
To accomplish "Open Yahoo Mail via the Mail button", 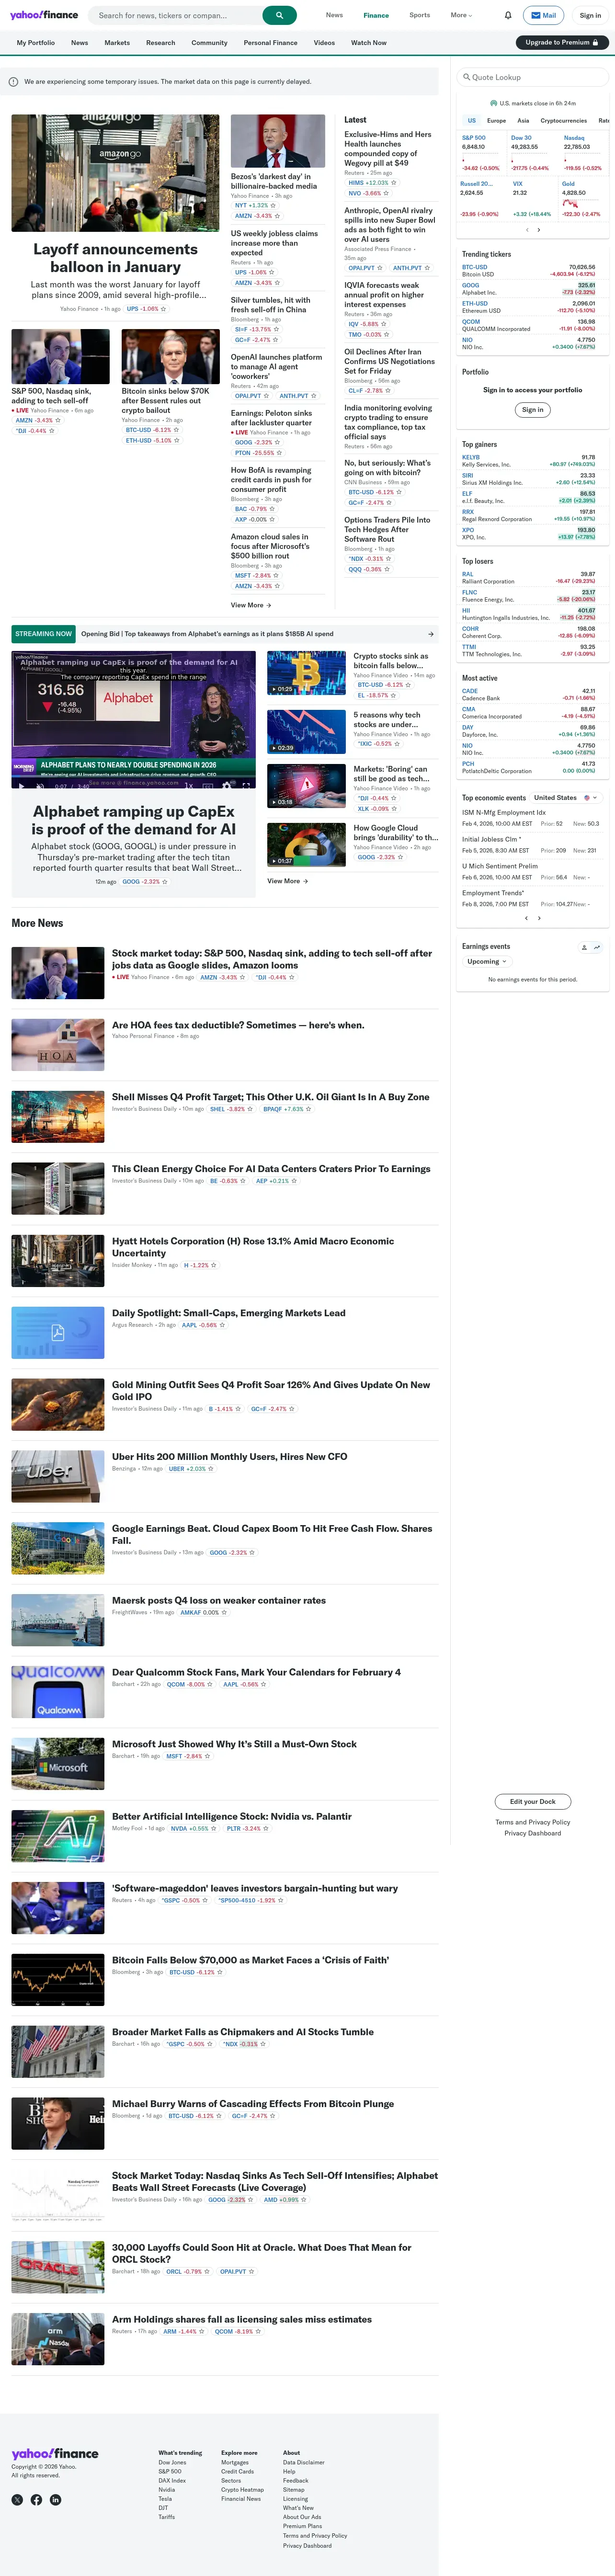I will click(x=544, y=15).
